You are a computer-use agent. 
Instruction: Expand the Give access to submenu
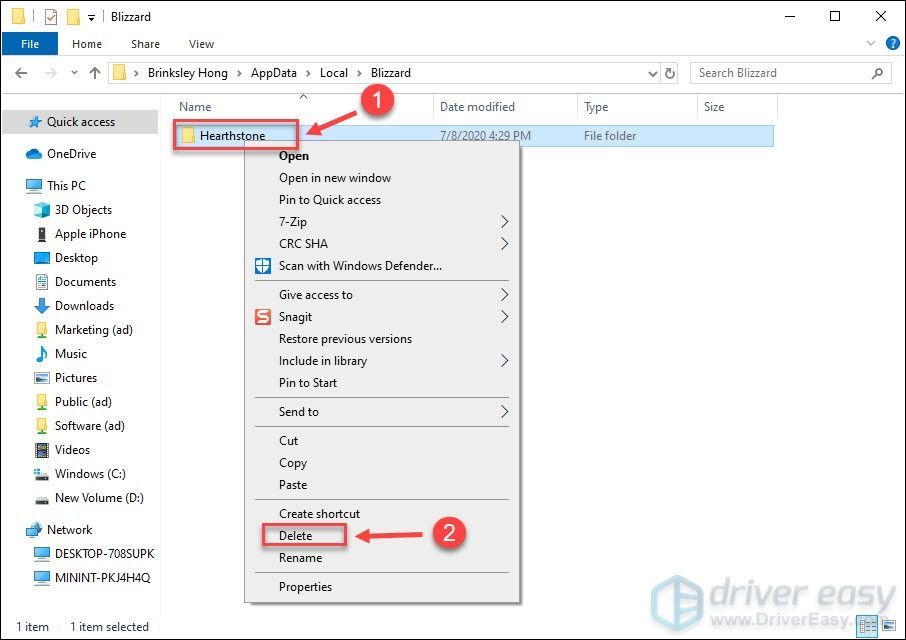pyautogui.click(x=382, y=295)
